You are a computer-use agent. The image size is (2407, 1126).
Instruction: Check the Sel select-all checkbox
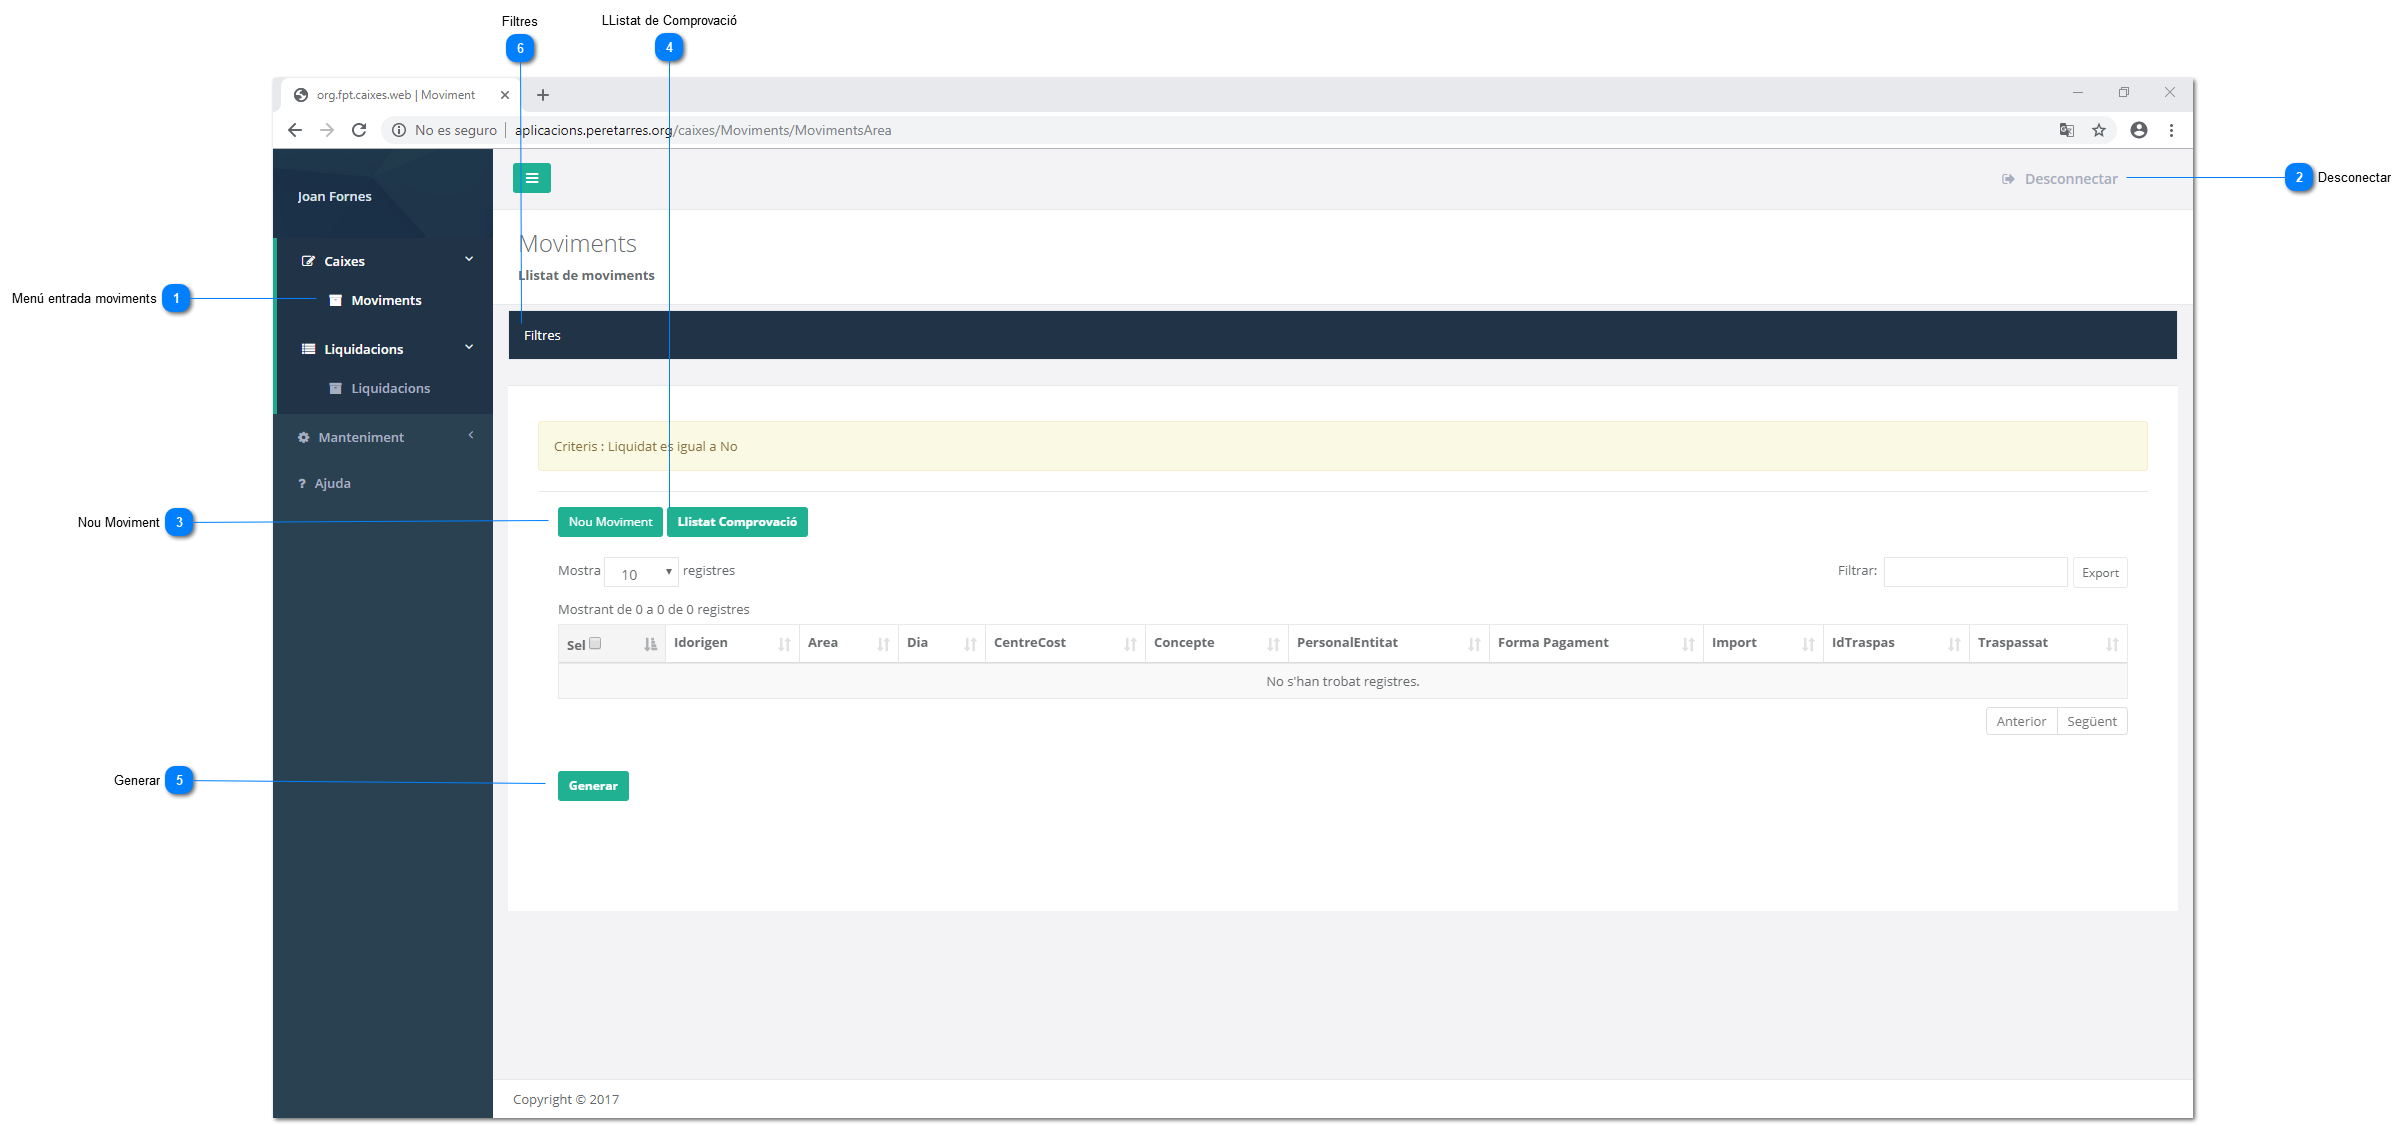tap(595, 643)
